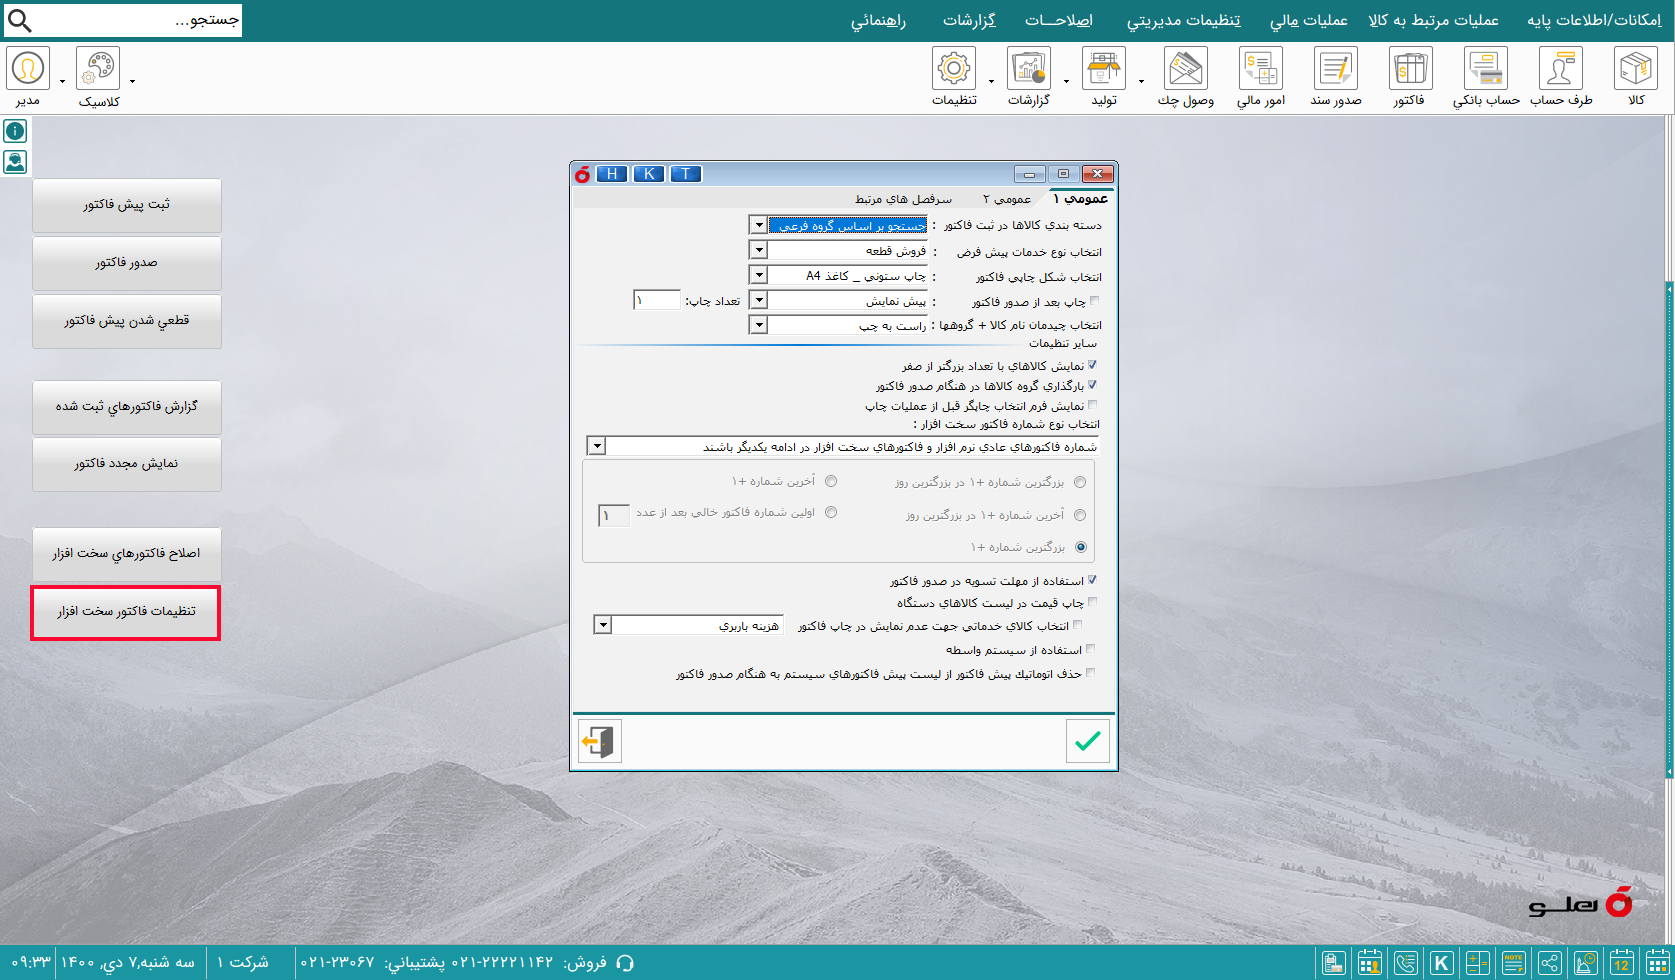Screen dimensions: 1675x980
Task: Toggle استفاده از سيستم واسطه checkbox
Action: pyautogui.click(x=1090, y=649)
